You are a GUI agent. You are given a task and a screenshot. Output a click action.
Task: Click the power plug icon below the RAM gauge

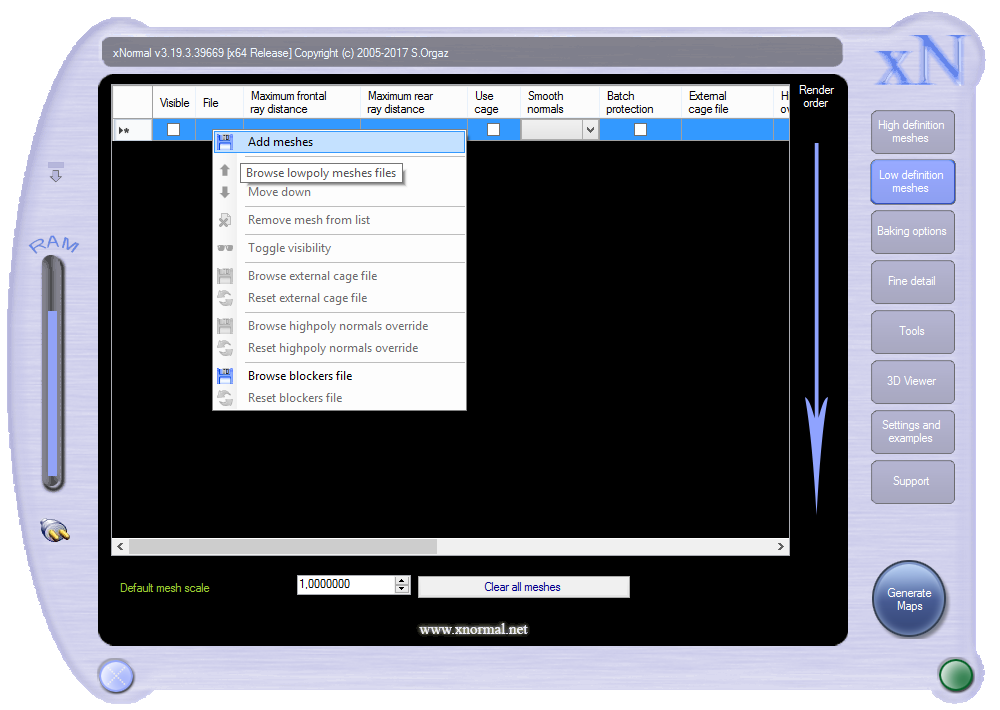pyautogui.click(x=55, y=530)
